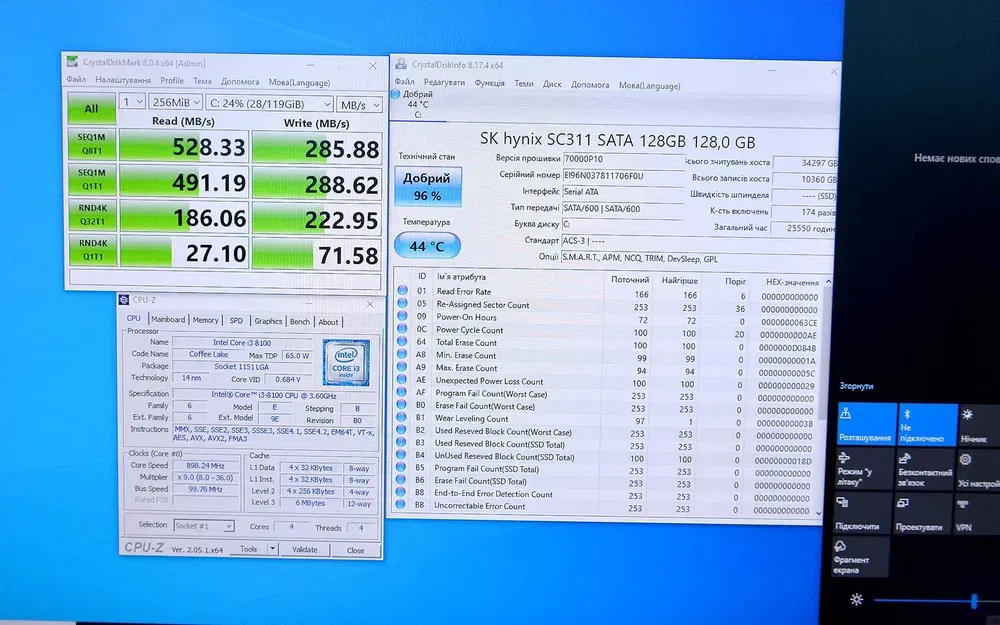Viewport: 1000px width, 625px height.
Task: Click the Validate button in CPU-Z
Action: pyautogui.click(x=305, y=549)
